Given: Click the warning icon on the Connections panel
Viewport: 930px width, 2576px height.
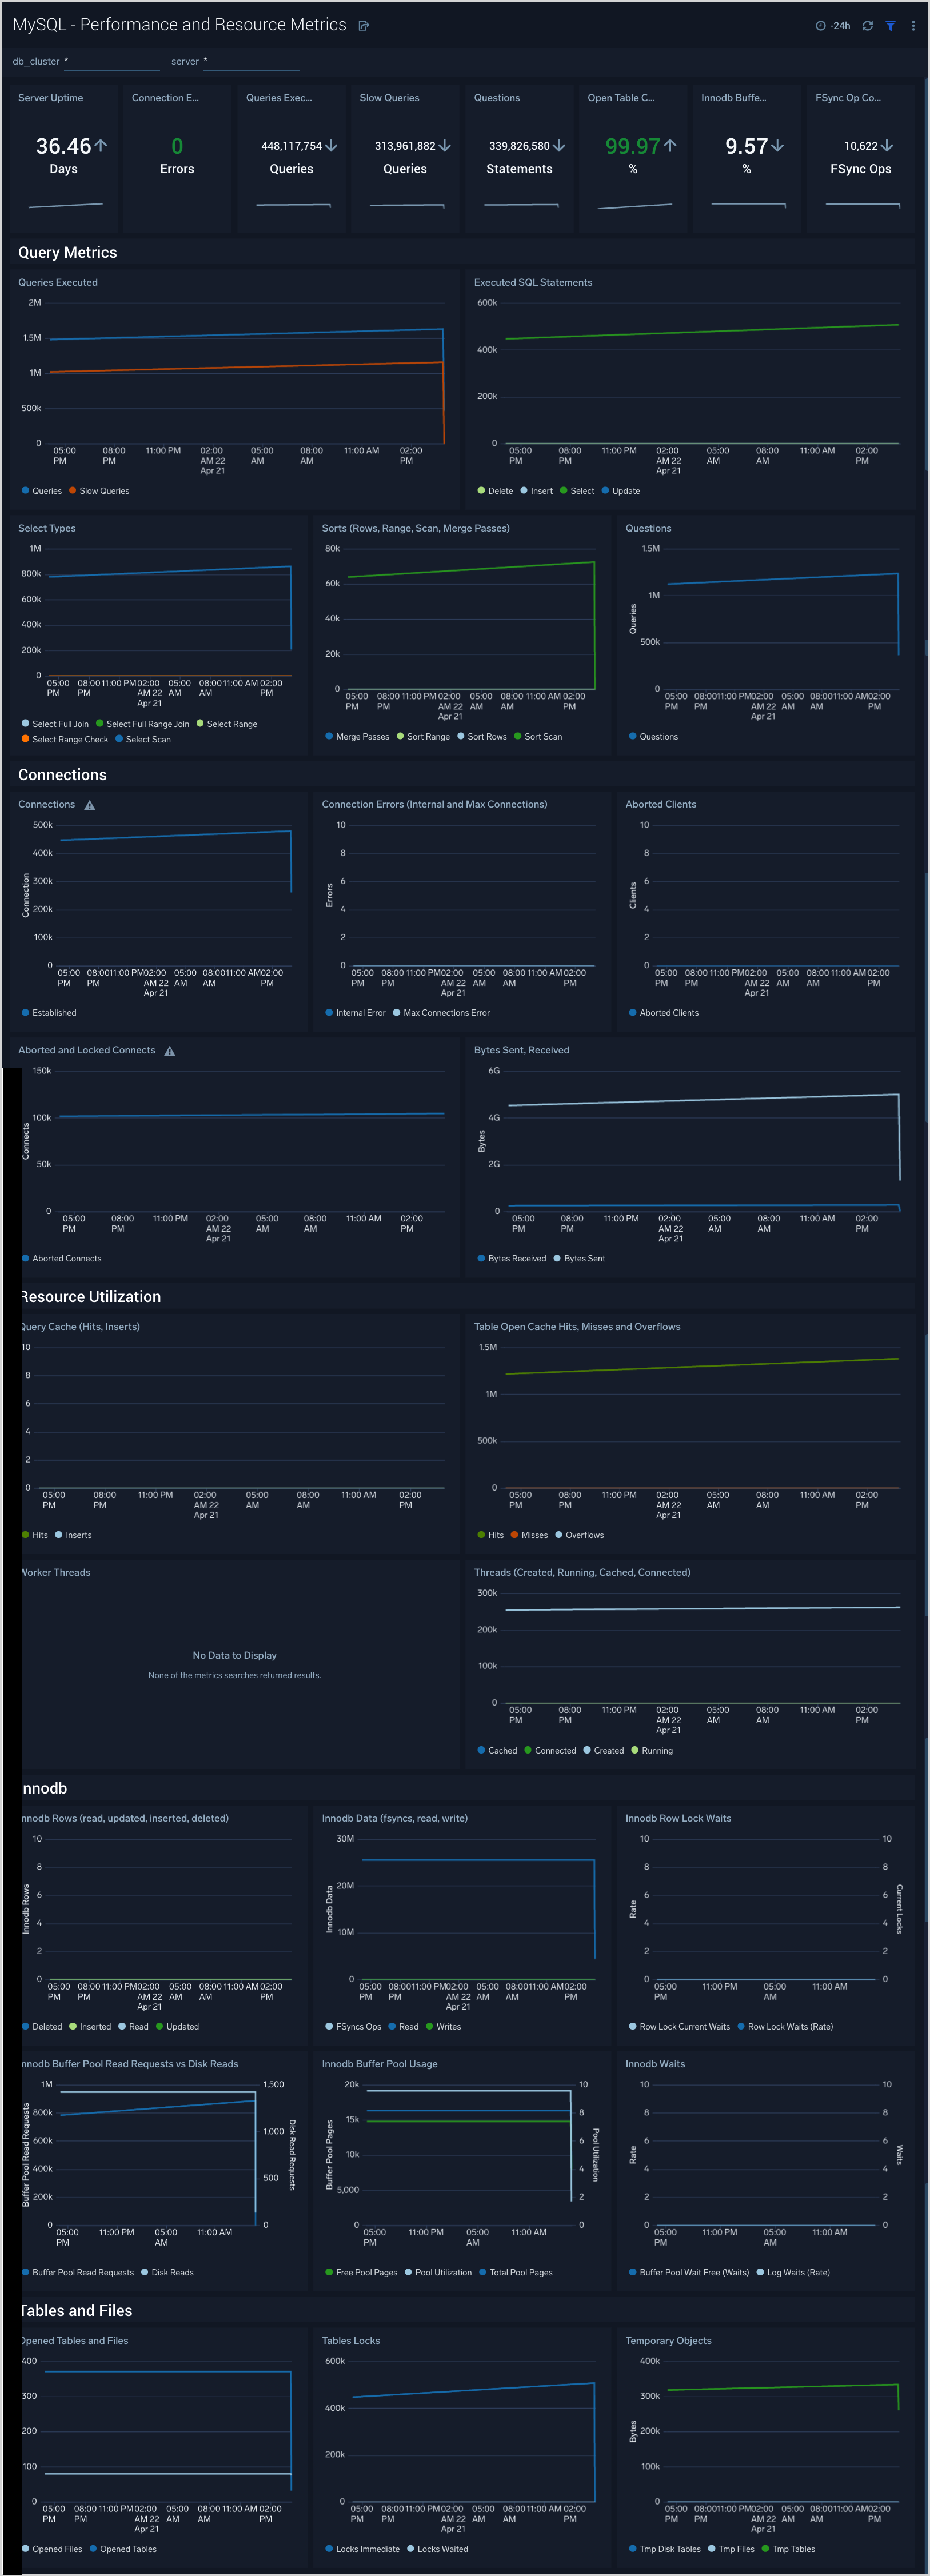Looking at the screenshot, I should point(89,804).
